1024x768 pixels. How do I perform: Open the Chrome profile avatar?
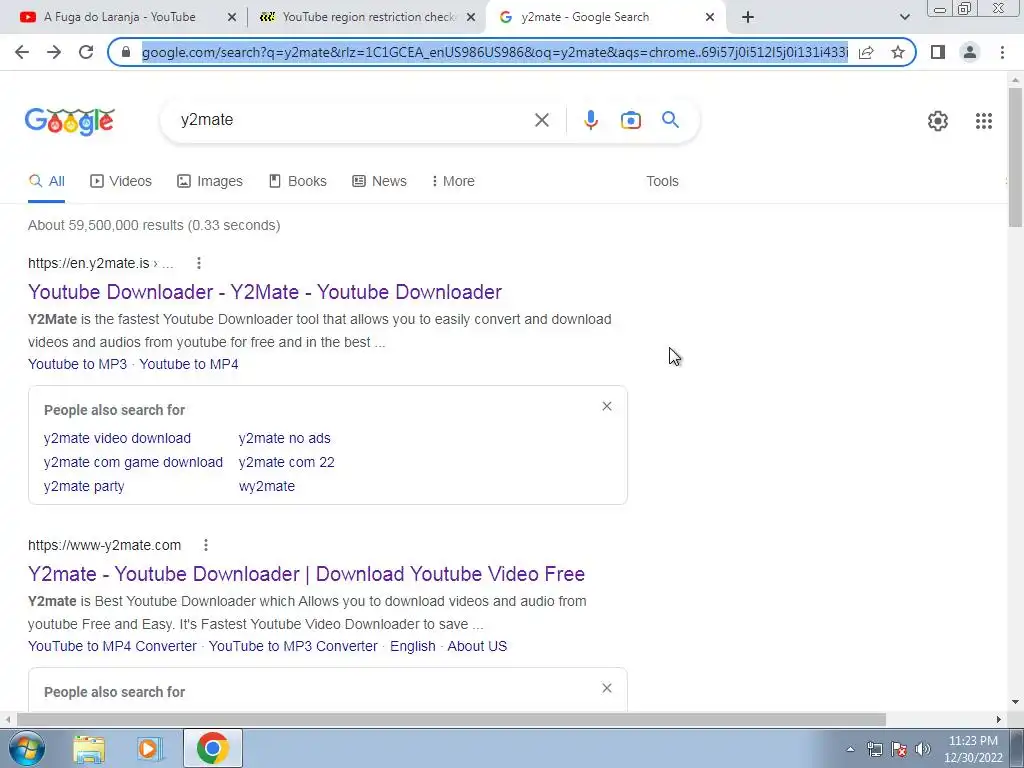970,52
